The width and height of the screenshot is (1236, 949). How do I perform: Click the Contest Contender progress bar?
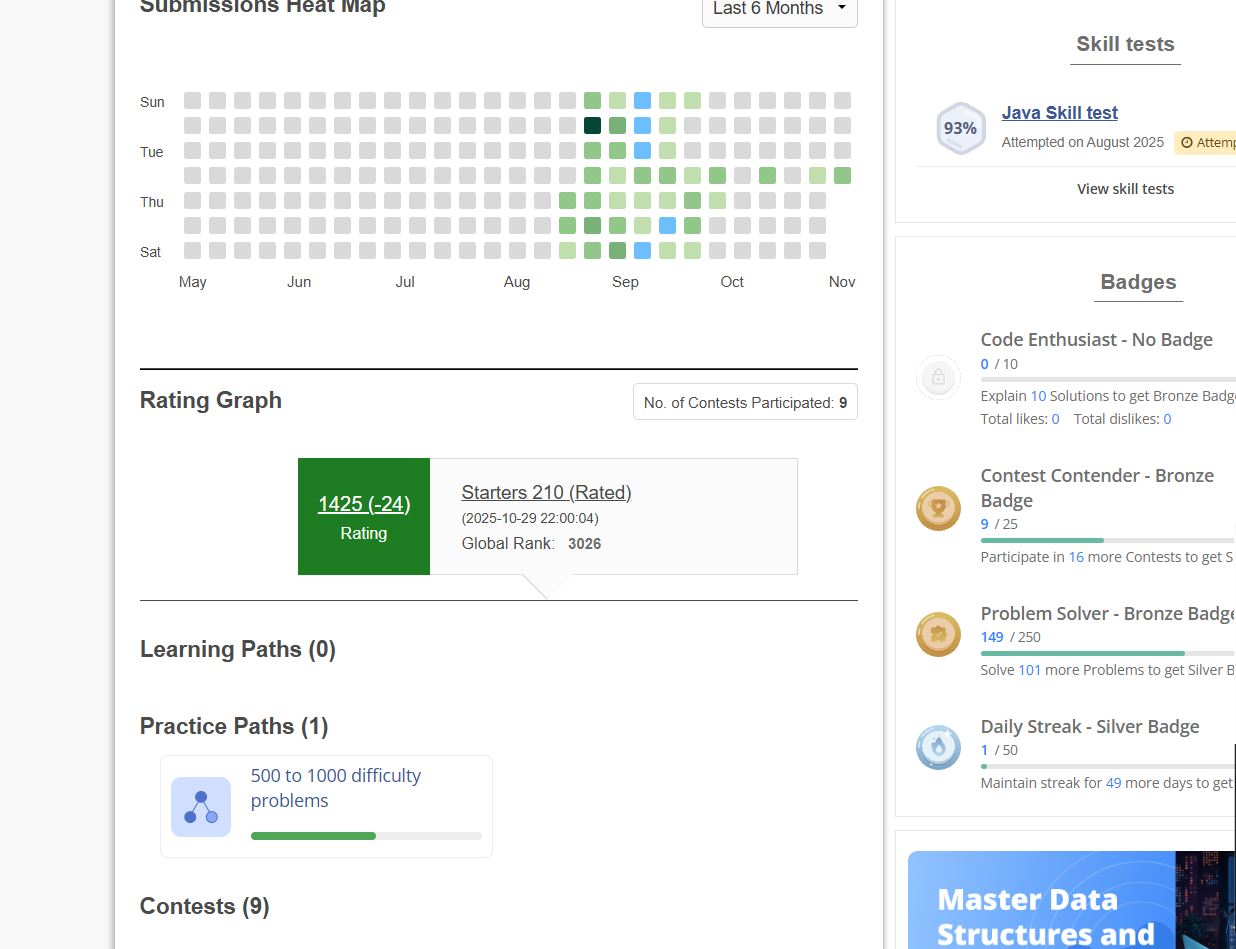[1108, 540]
